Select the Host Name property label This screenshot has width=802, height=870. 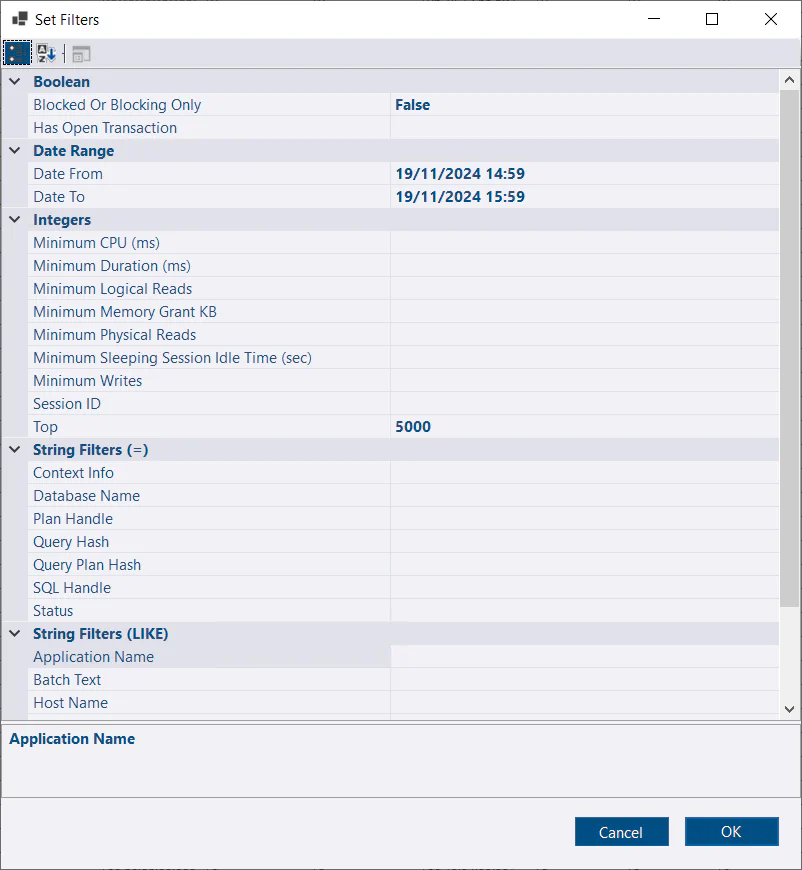(70, 702)
